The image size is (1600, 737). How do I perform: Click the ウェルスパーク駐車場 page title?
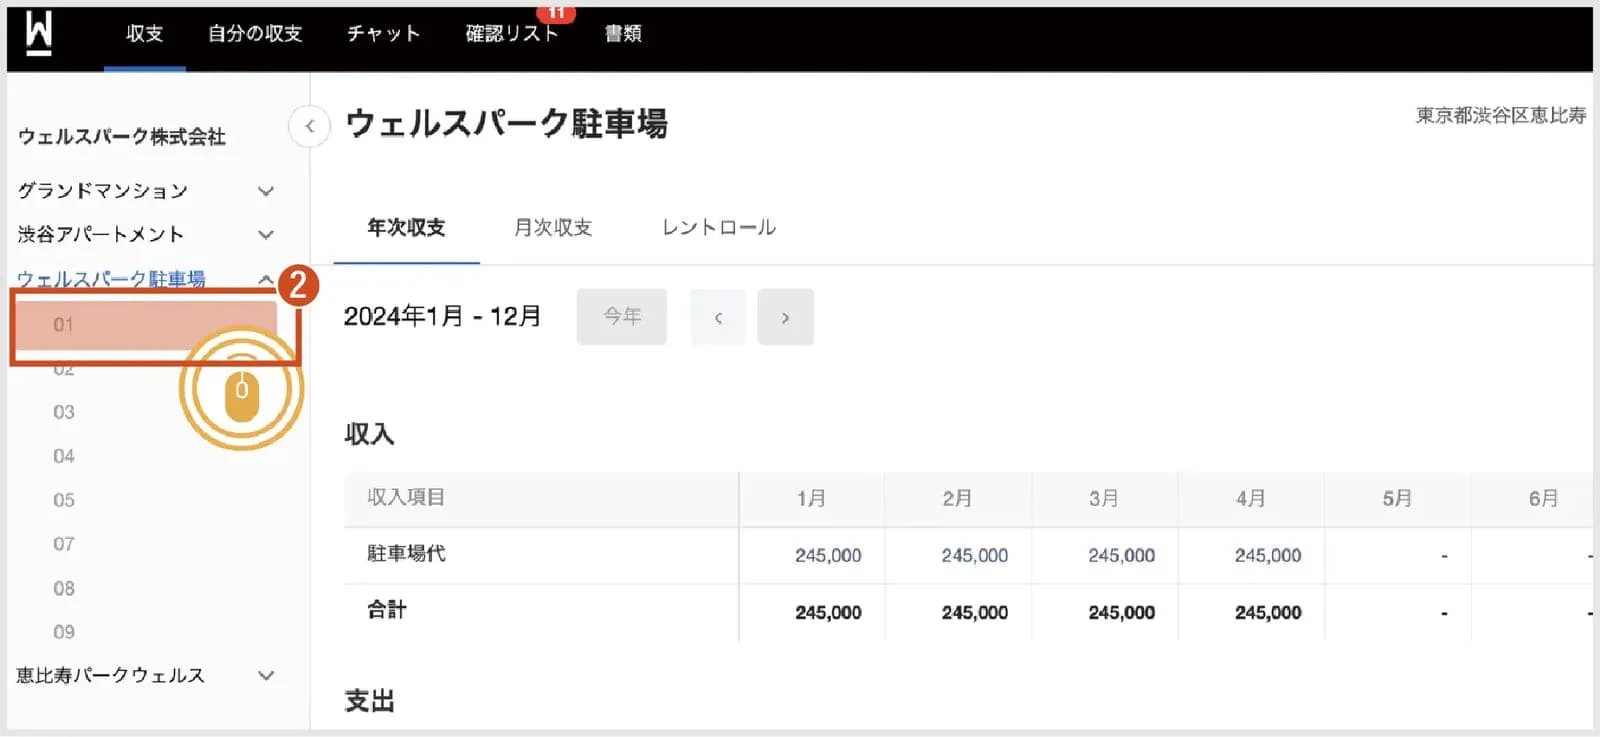506,124
